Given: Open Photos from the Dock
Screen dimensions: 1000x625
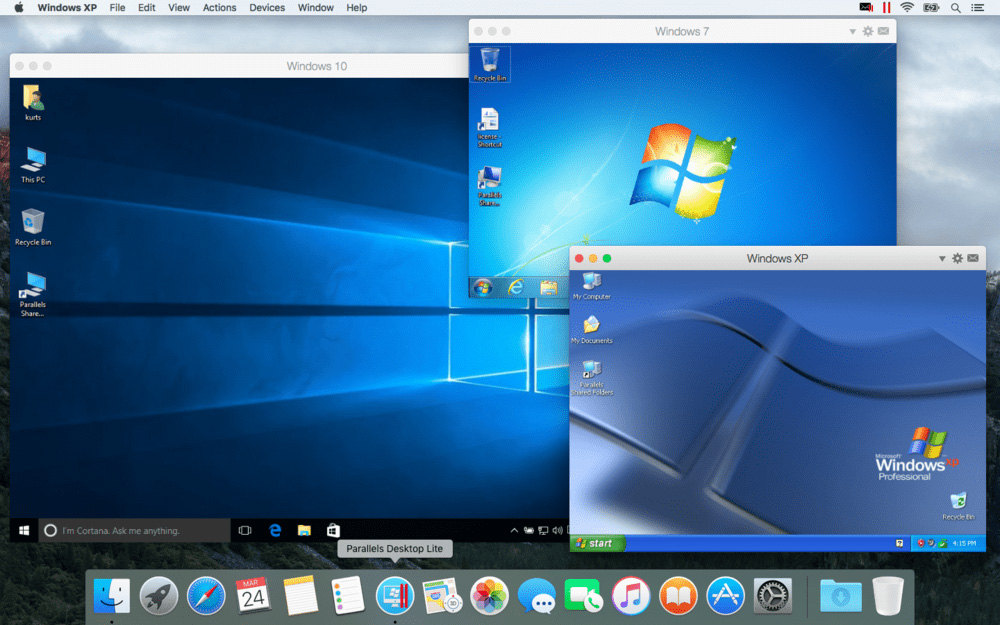Looking at the screenshot, I should coord(489,596).
